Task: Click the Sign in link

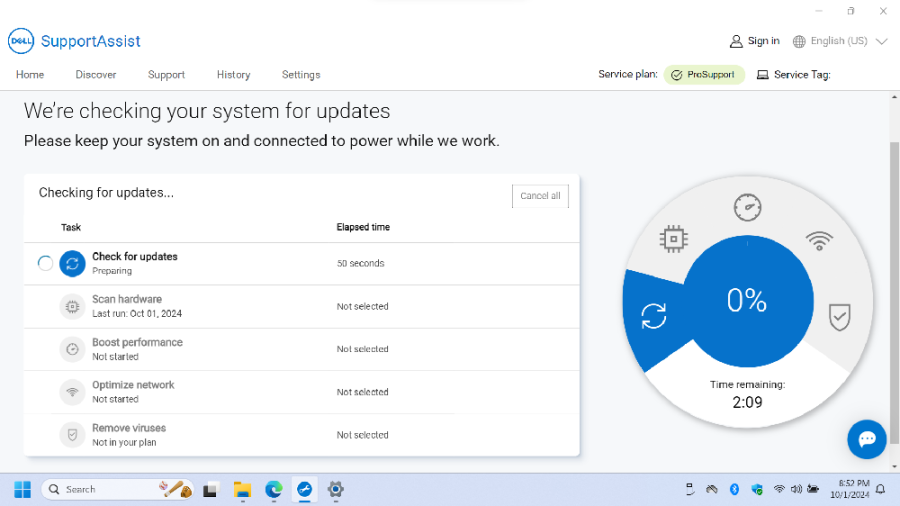Action: point(763,41)
